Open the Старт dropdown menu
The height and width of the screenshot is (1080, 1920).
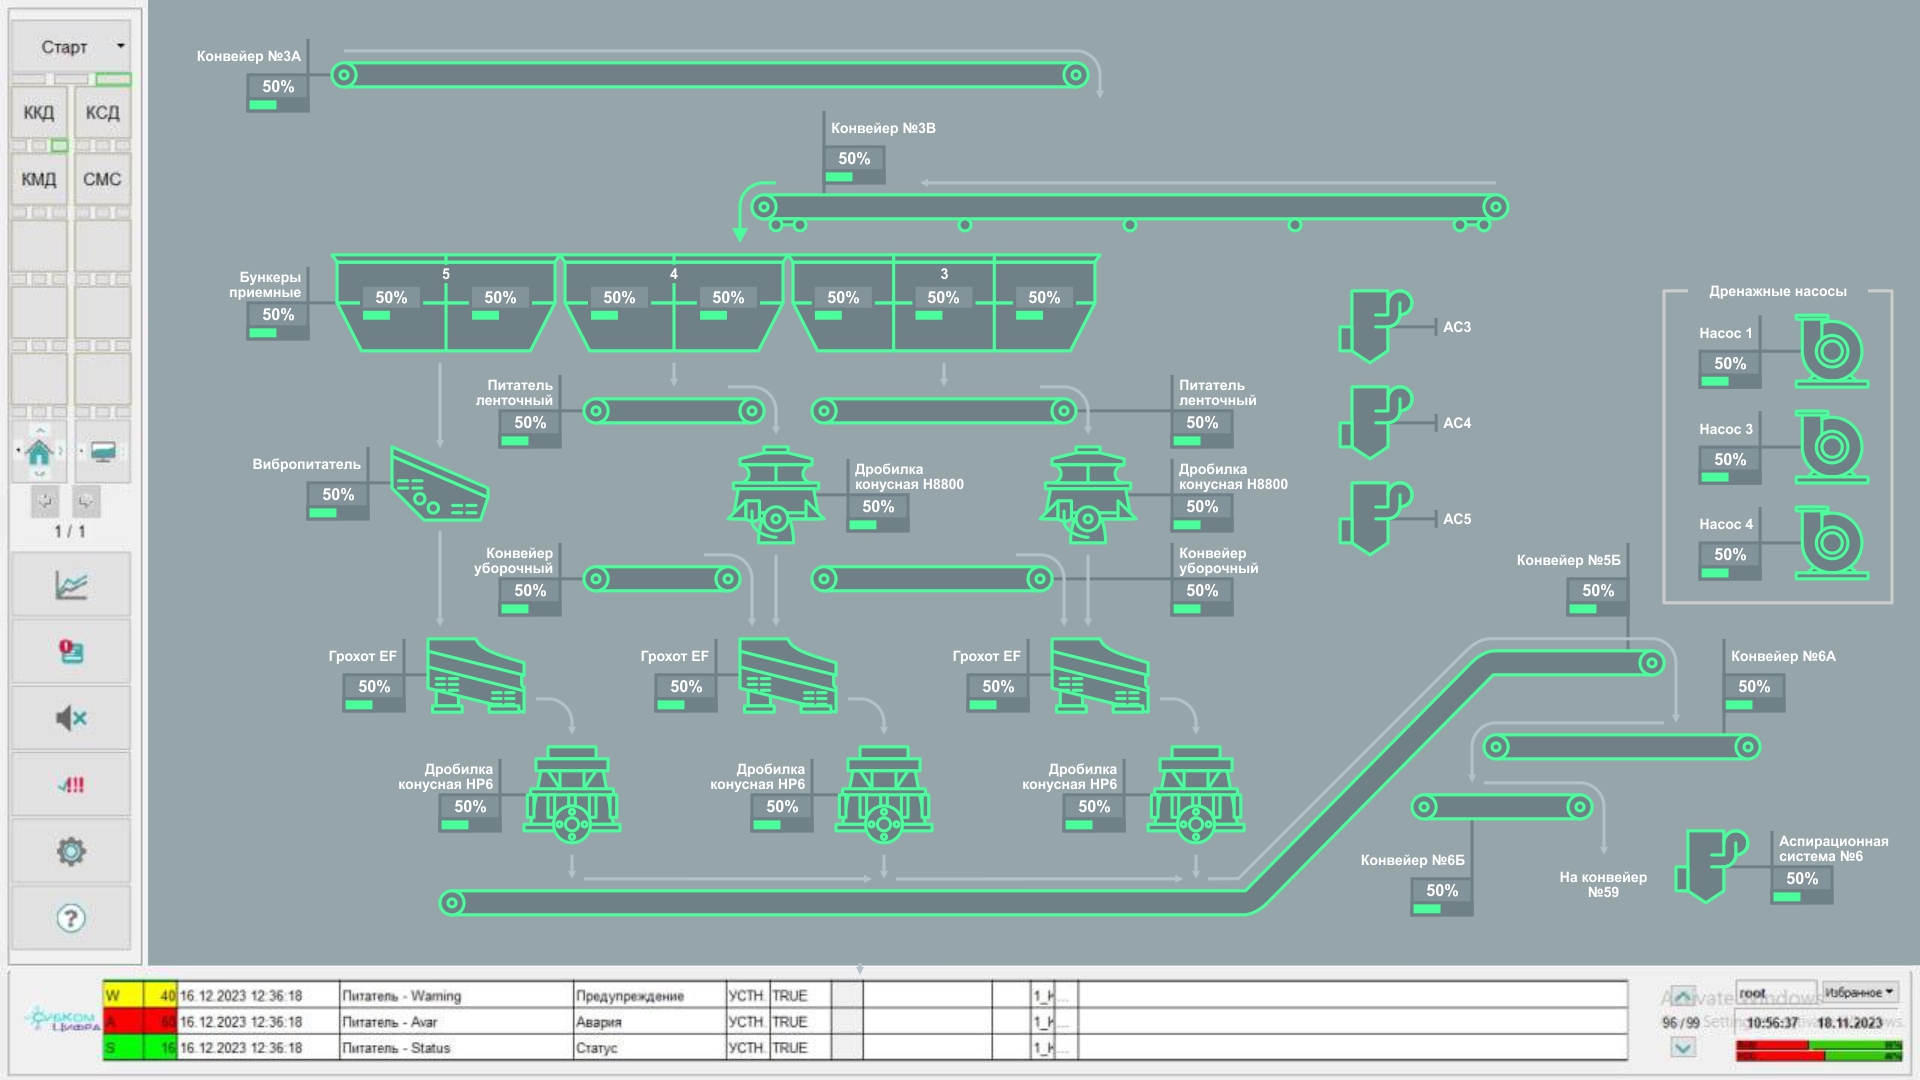71,47
